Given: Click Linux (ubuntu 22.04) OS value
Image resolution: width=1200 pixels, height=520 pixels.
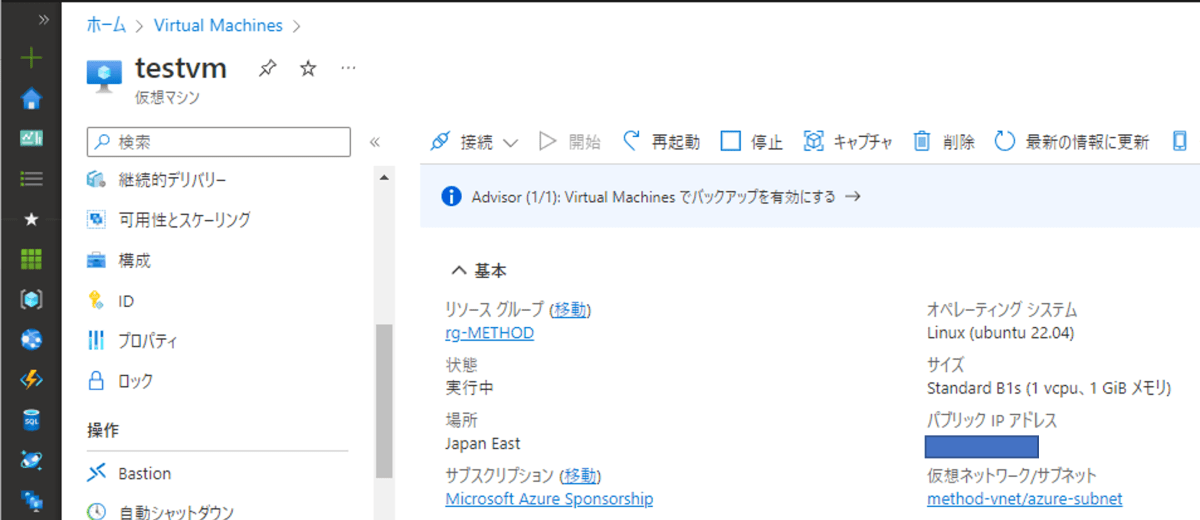Looking at the screenshot, I should (1001, 333).
